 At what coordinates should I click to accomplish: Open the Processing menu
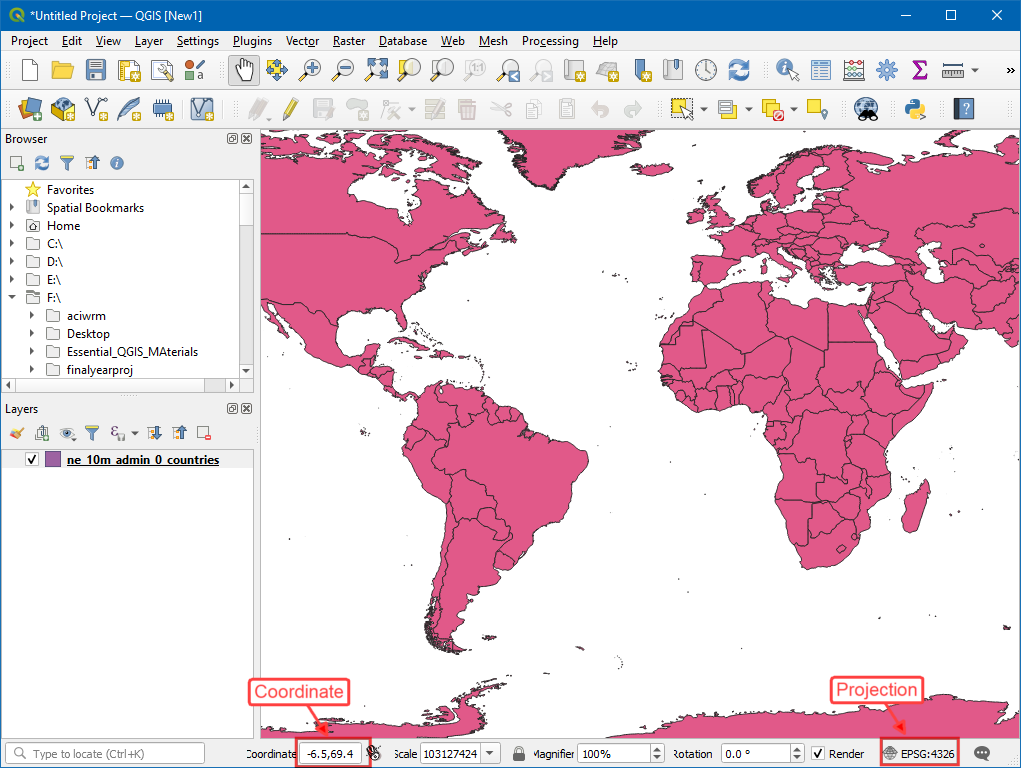[x=549, y=41]
